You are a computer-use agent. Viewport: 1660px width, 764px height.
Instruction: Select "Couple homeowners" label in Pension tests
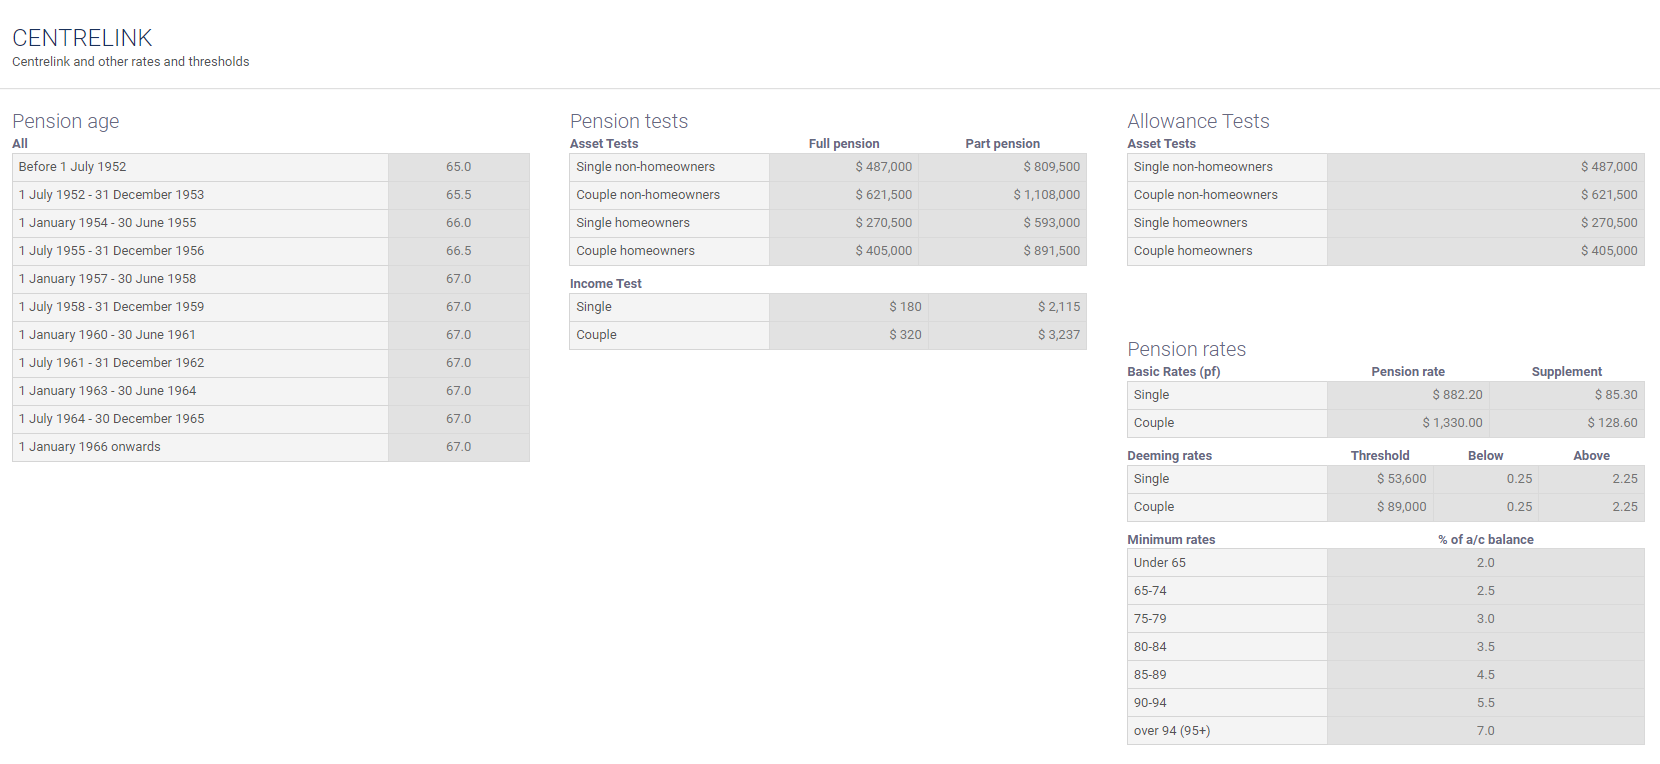point(635,251)
